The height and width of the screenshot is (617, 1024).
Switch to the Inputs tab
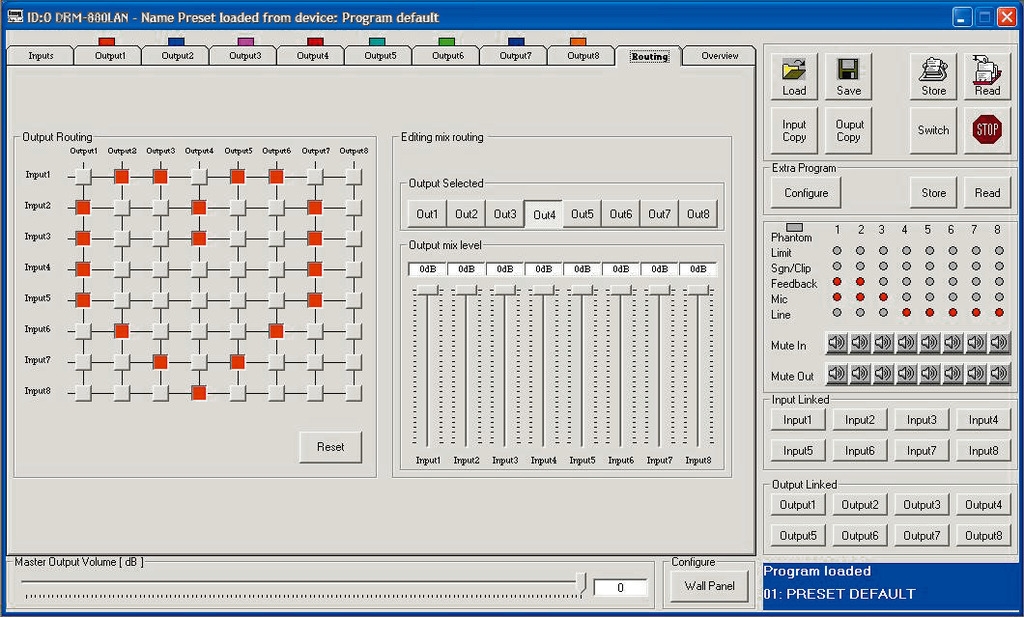coord(40,55)
